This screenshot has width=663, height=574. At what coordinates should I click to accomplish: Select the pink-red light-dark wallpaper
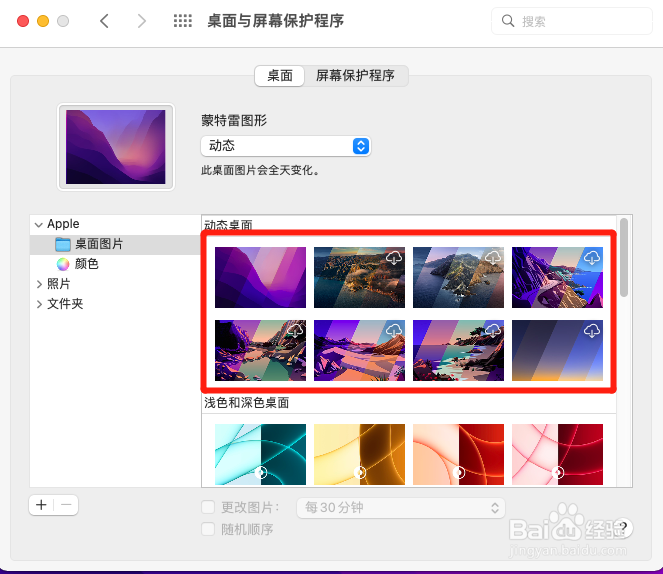557,454
